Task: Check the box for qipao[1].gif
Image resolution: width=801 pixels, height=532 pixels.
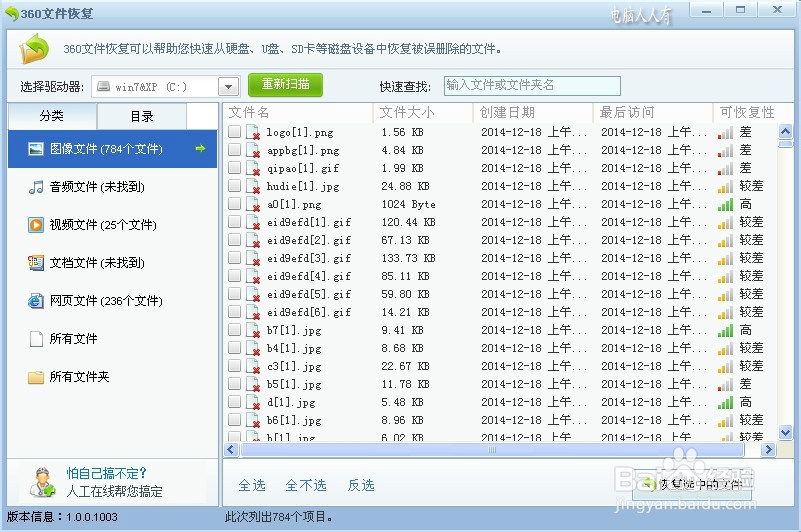Action: [234, 168]
